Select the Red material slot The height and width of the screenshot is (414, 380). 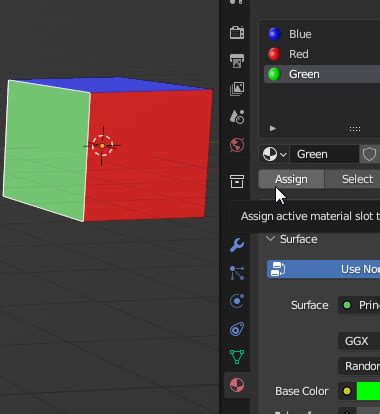[x=322, y=54]
